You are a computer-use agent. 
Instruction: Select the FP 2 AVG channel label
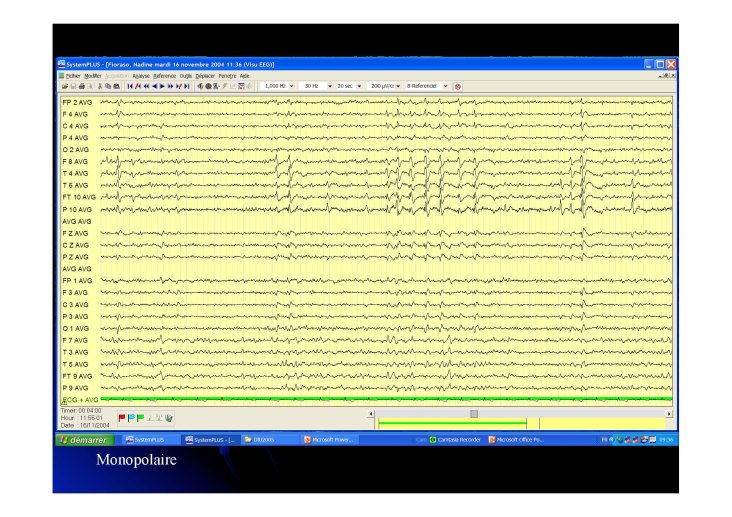(77, 102)
